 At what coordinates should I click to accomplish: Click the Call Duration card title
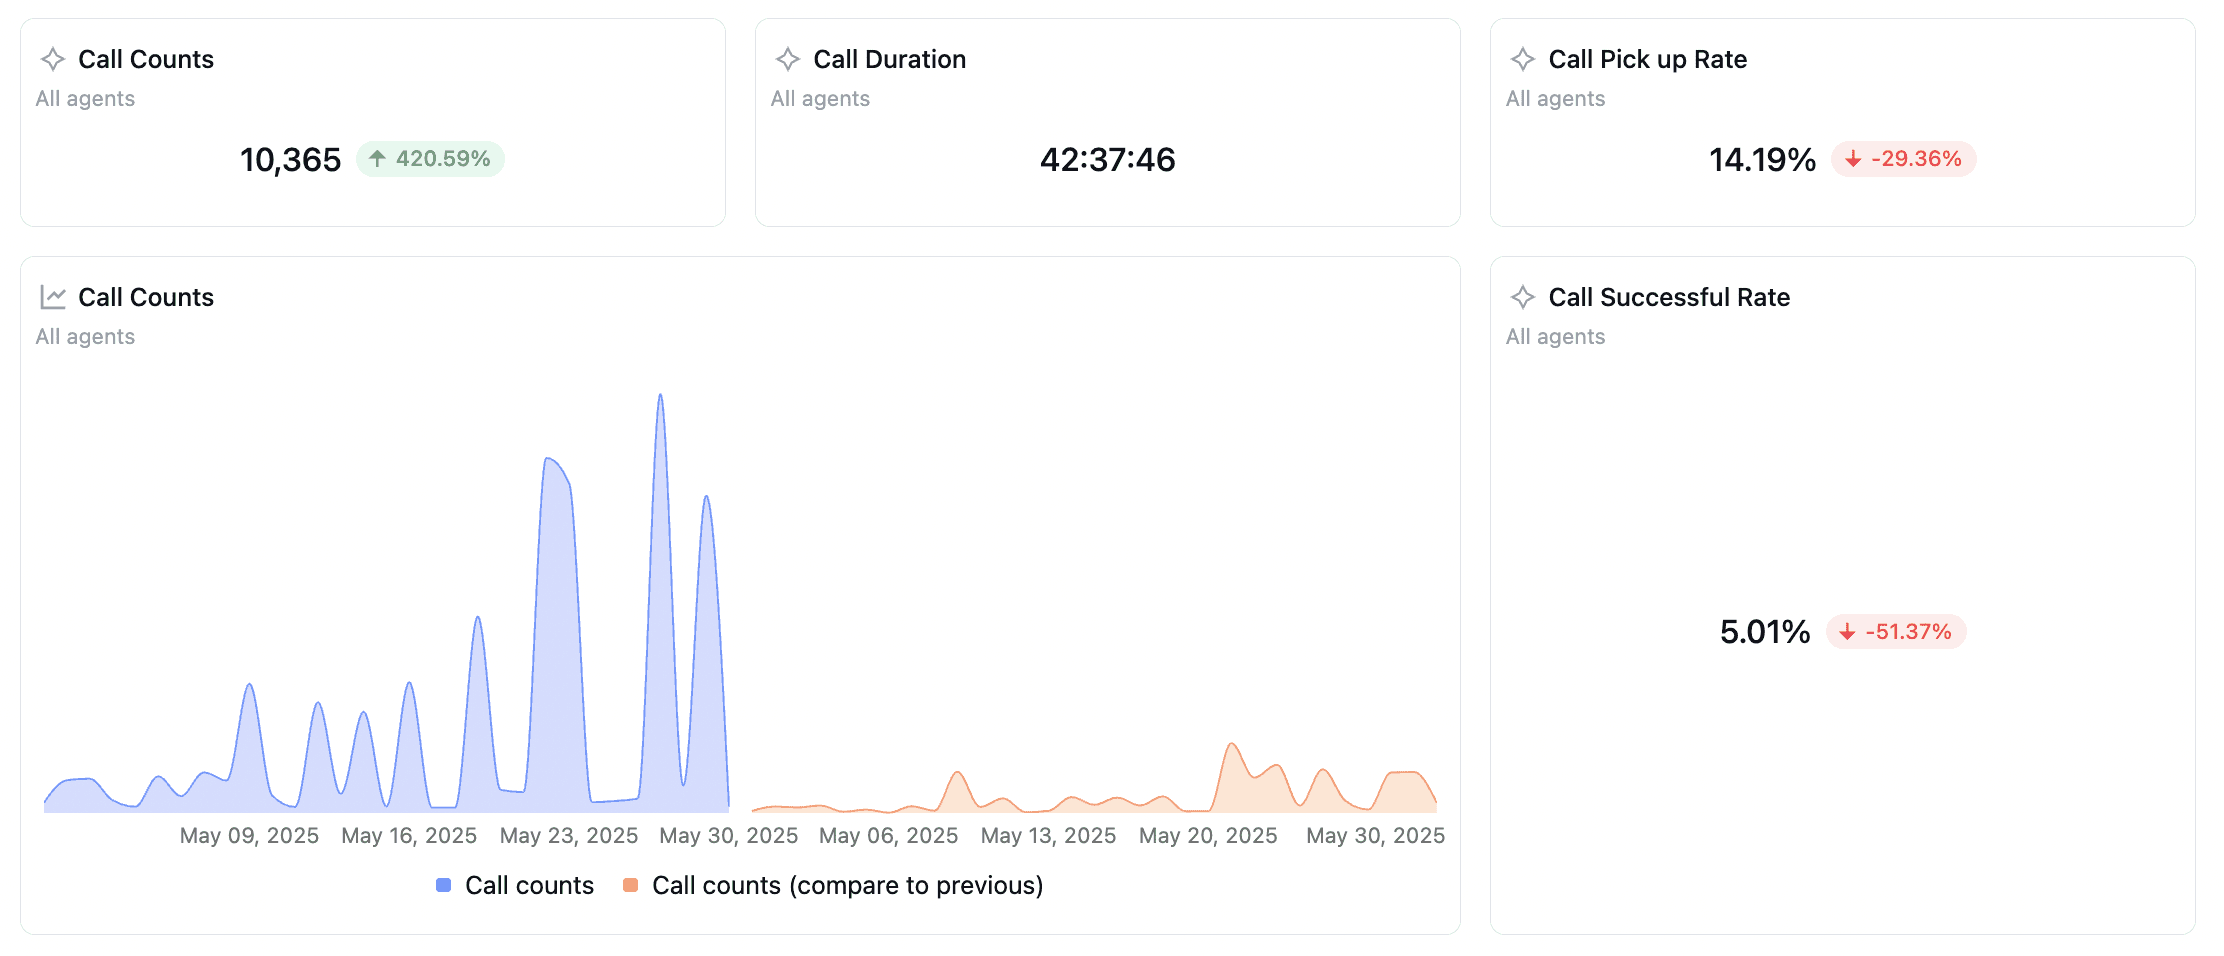click(890, 59)
